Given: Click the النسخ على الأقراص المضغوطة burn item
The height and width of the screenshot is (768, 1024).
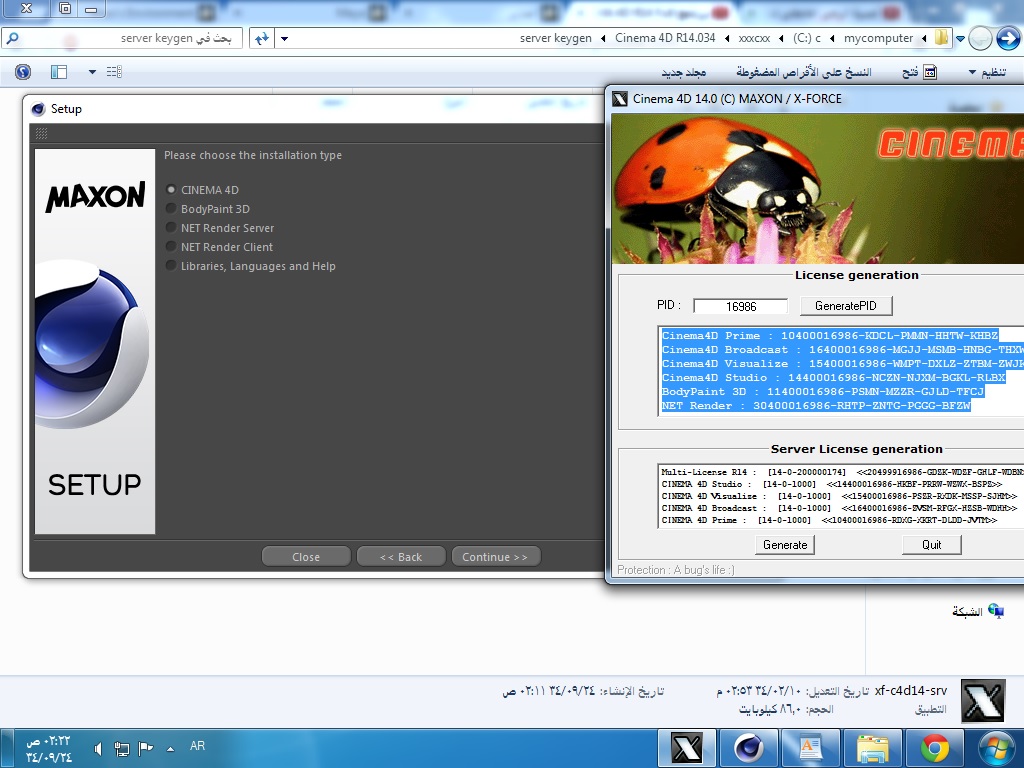Looking at the screenshot, I should (x=804, y=72).
